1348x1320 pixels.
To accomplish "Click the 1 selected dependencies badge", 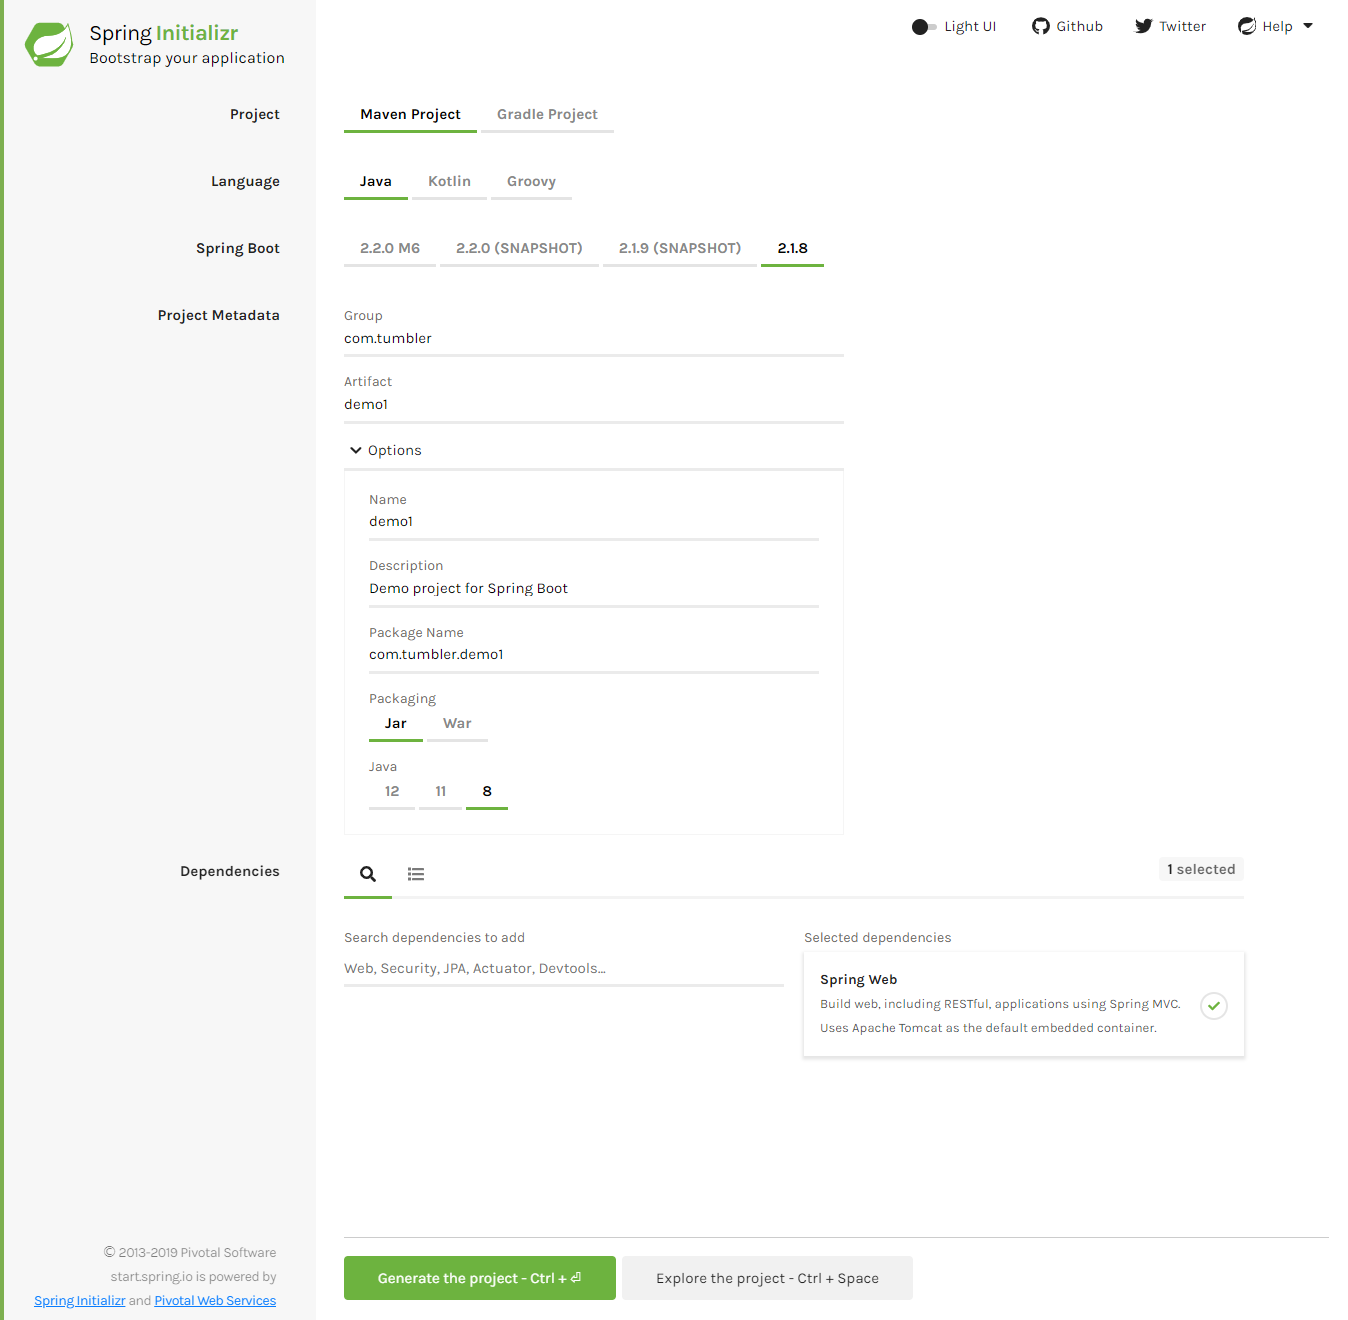I will 1200,869.
